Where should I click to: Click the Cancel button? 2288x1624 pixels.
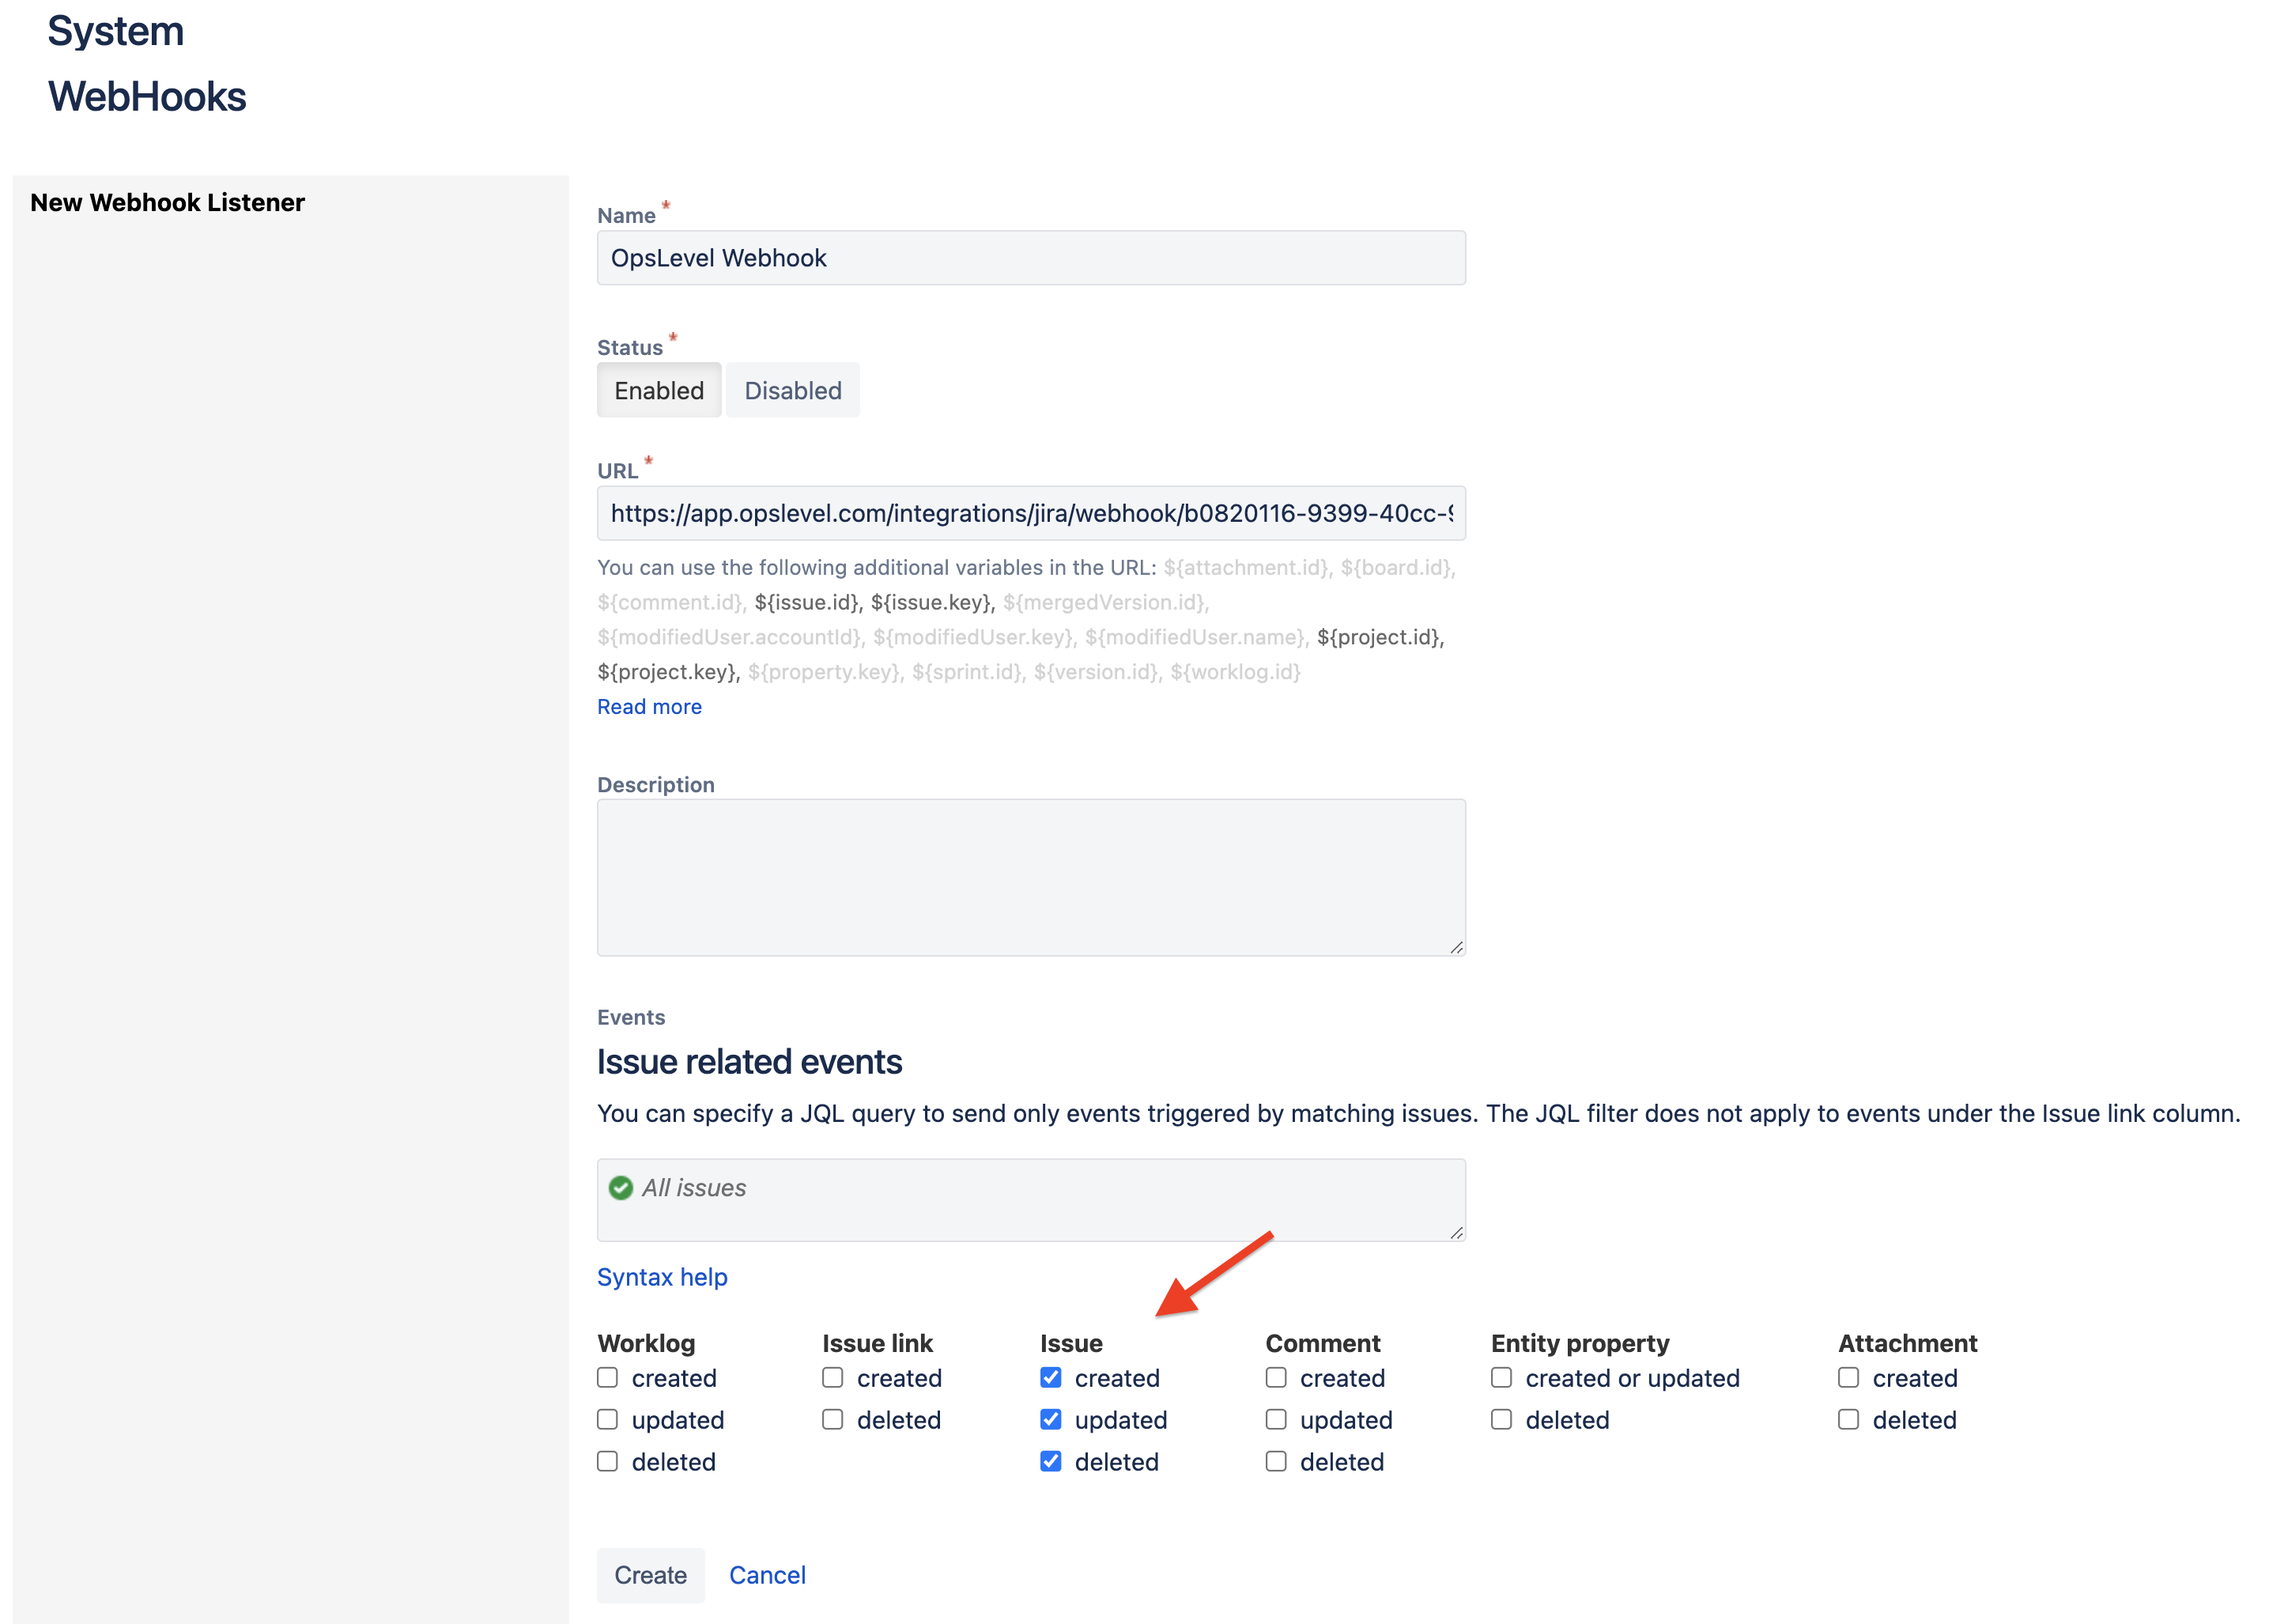pos(768,1573)
